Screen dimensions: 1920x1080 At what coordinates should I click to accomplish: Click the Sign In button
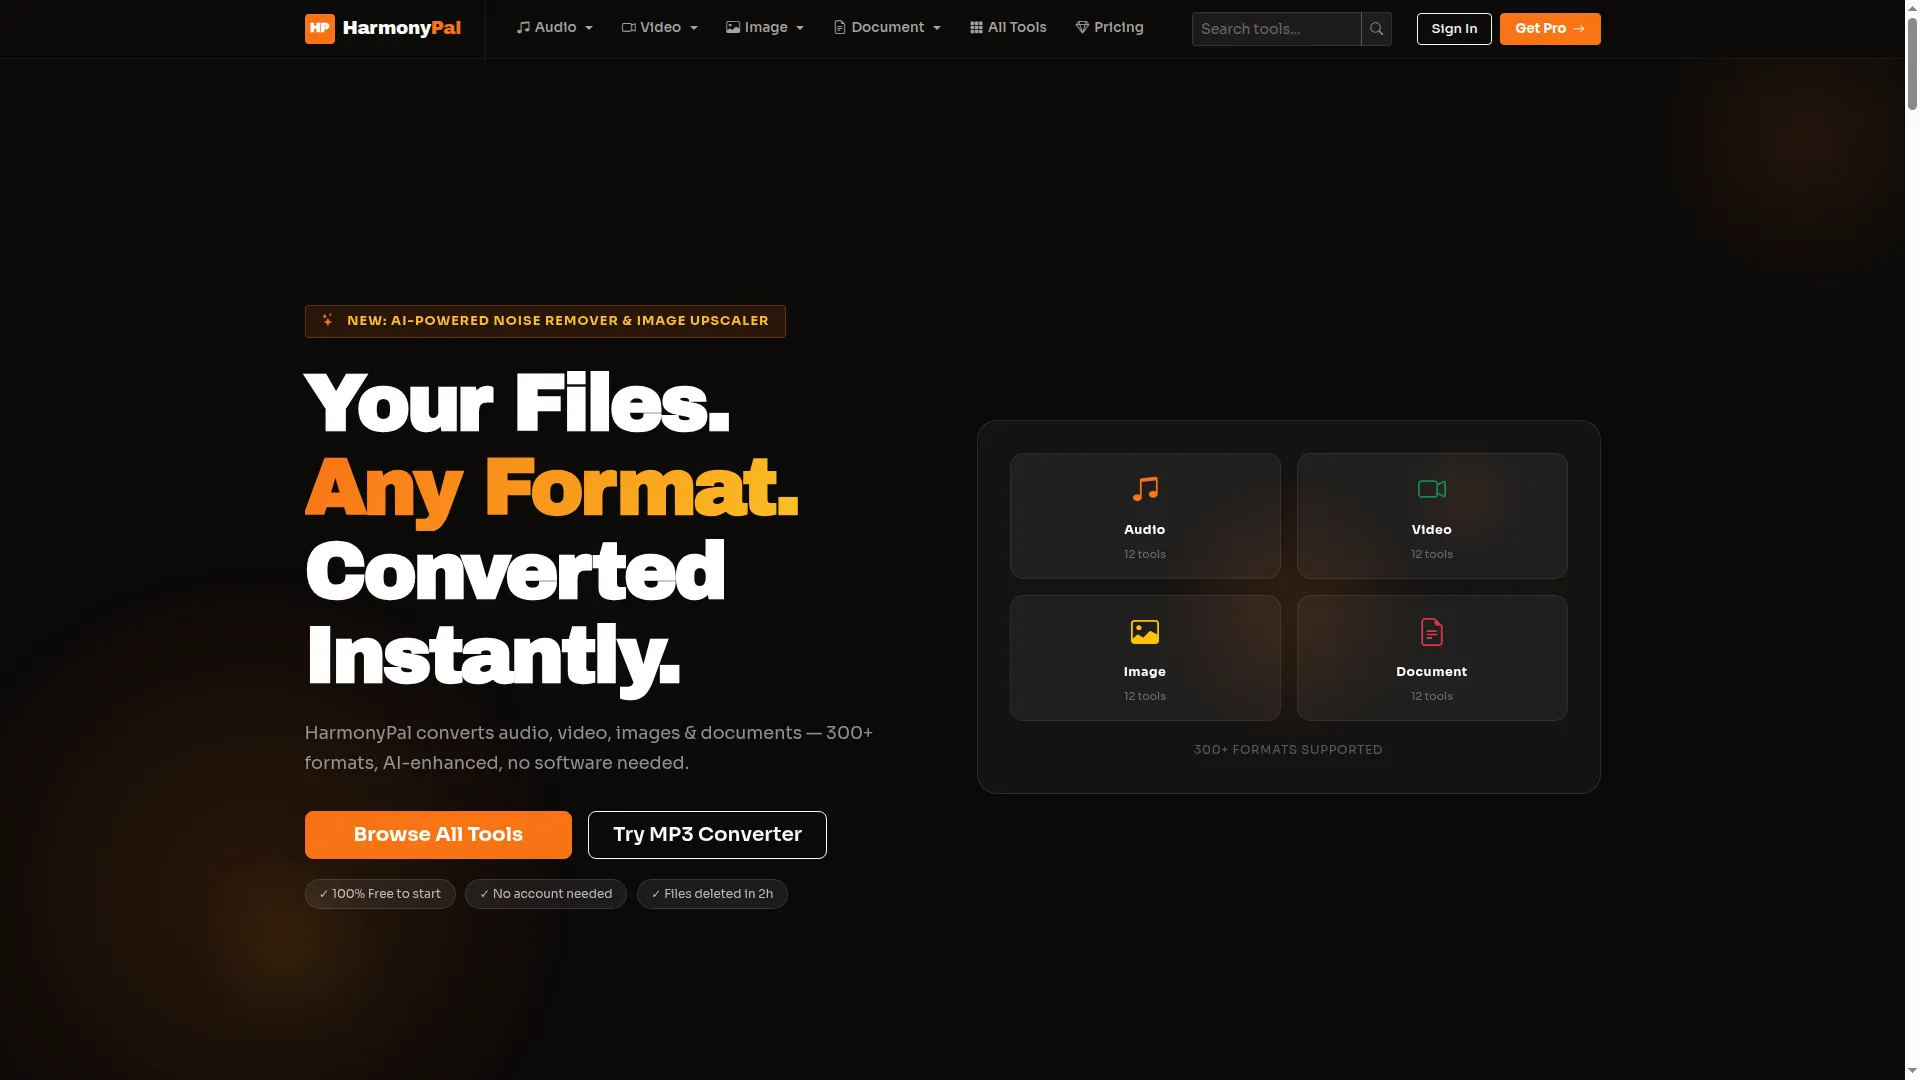(x=1454, y=29)
